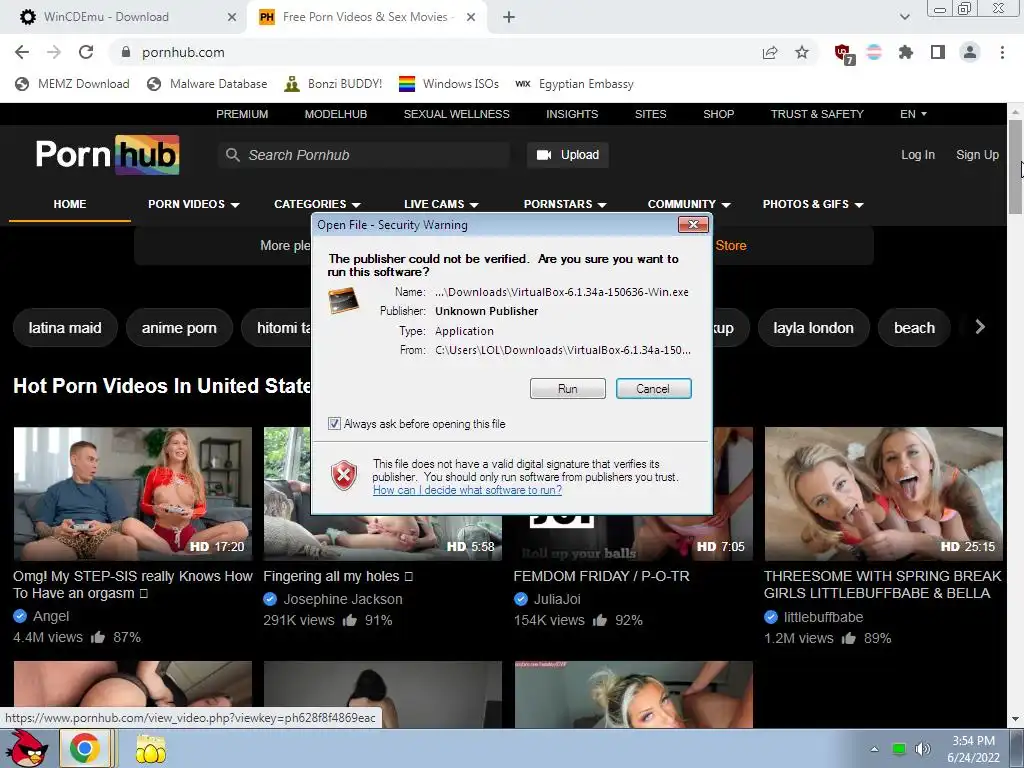Select the HOME navigation tab

pos(70,204)
